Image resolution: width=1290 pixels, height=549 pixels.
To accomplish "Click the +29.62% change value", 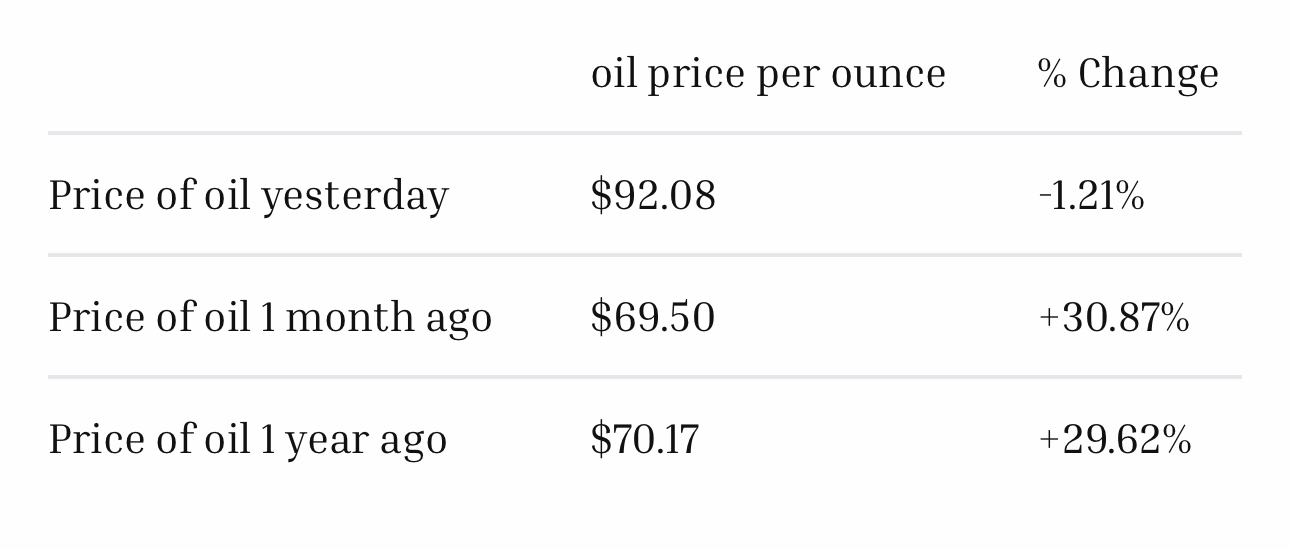I will click(1115, 439).
